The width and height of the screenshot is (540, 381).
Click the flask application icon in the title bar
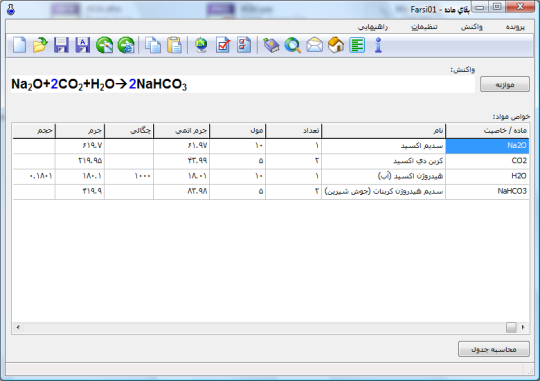coord(11,9)
